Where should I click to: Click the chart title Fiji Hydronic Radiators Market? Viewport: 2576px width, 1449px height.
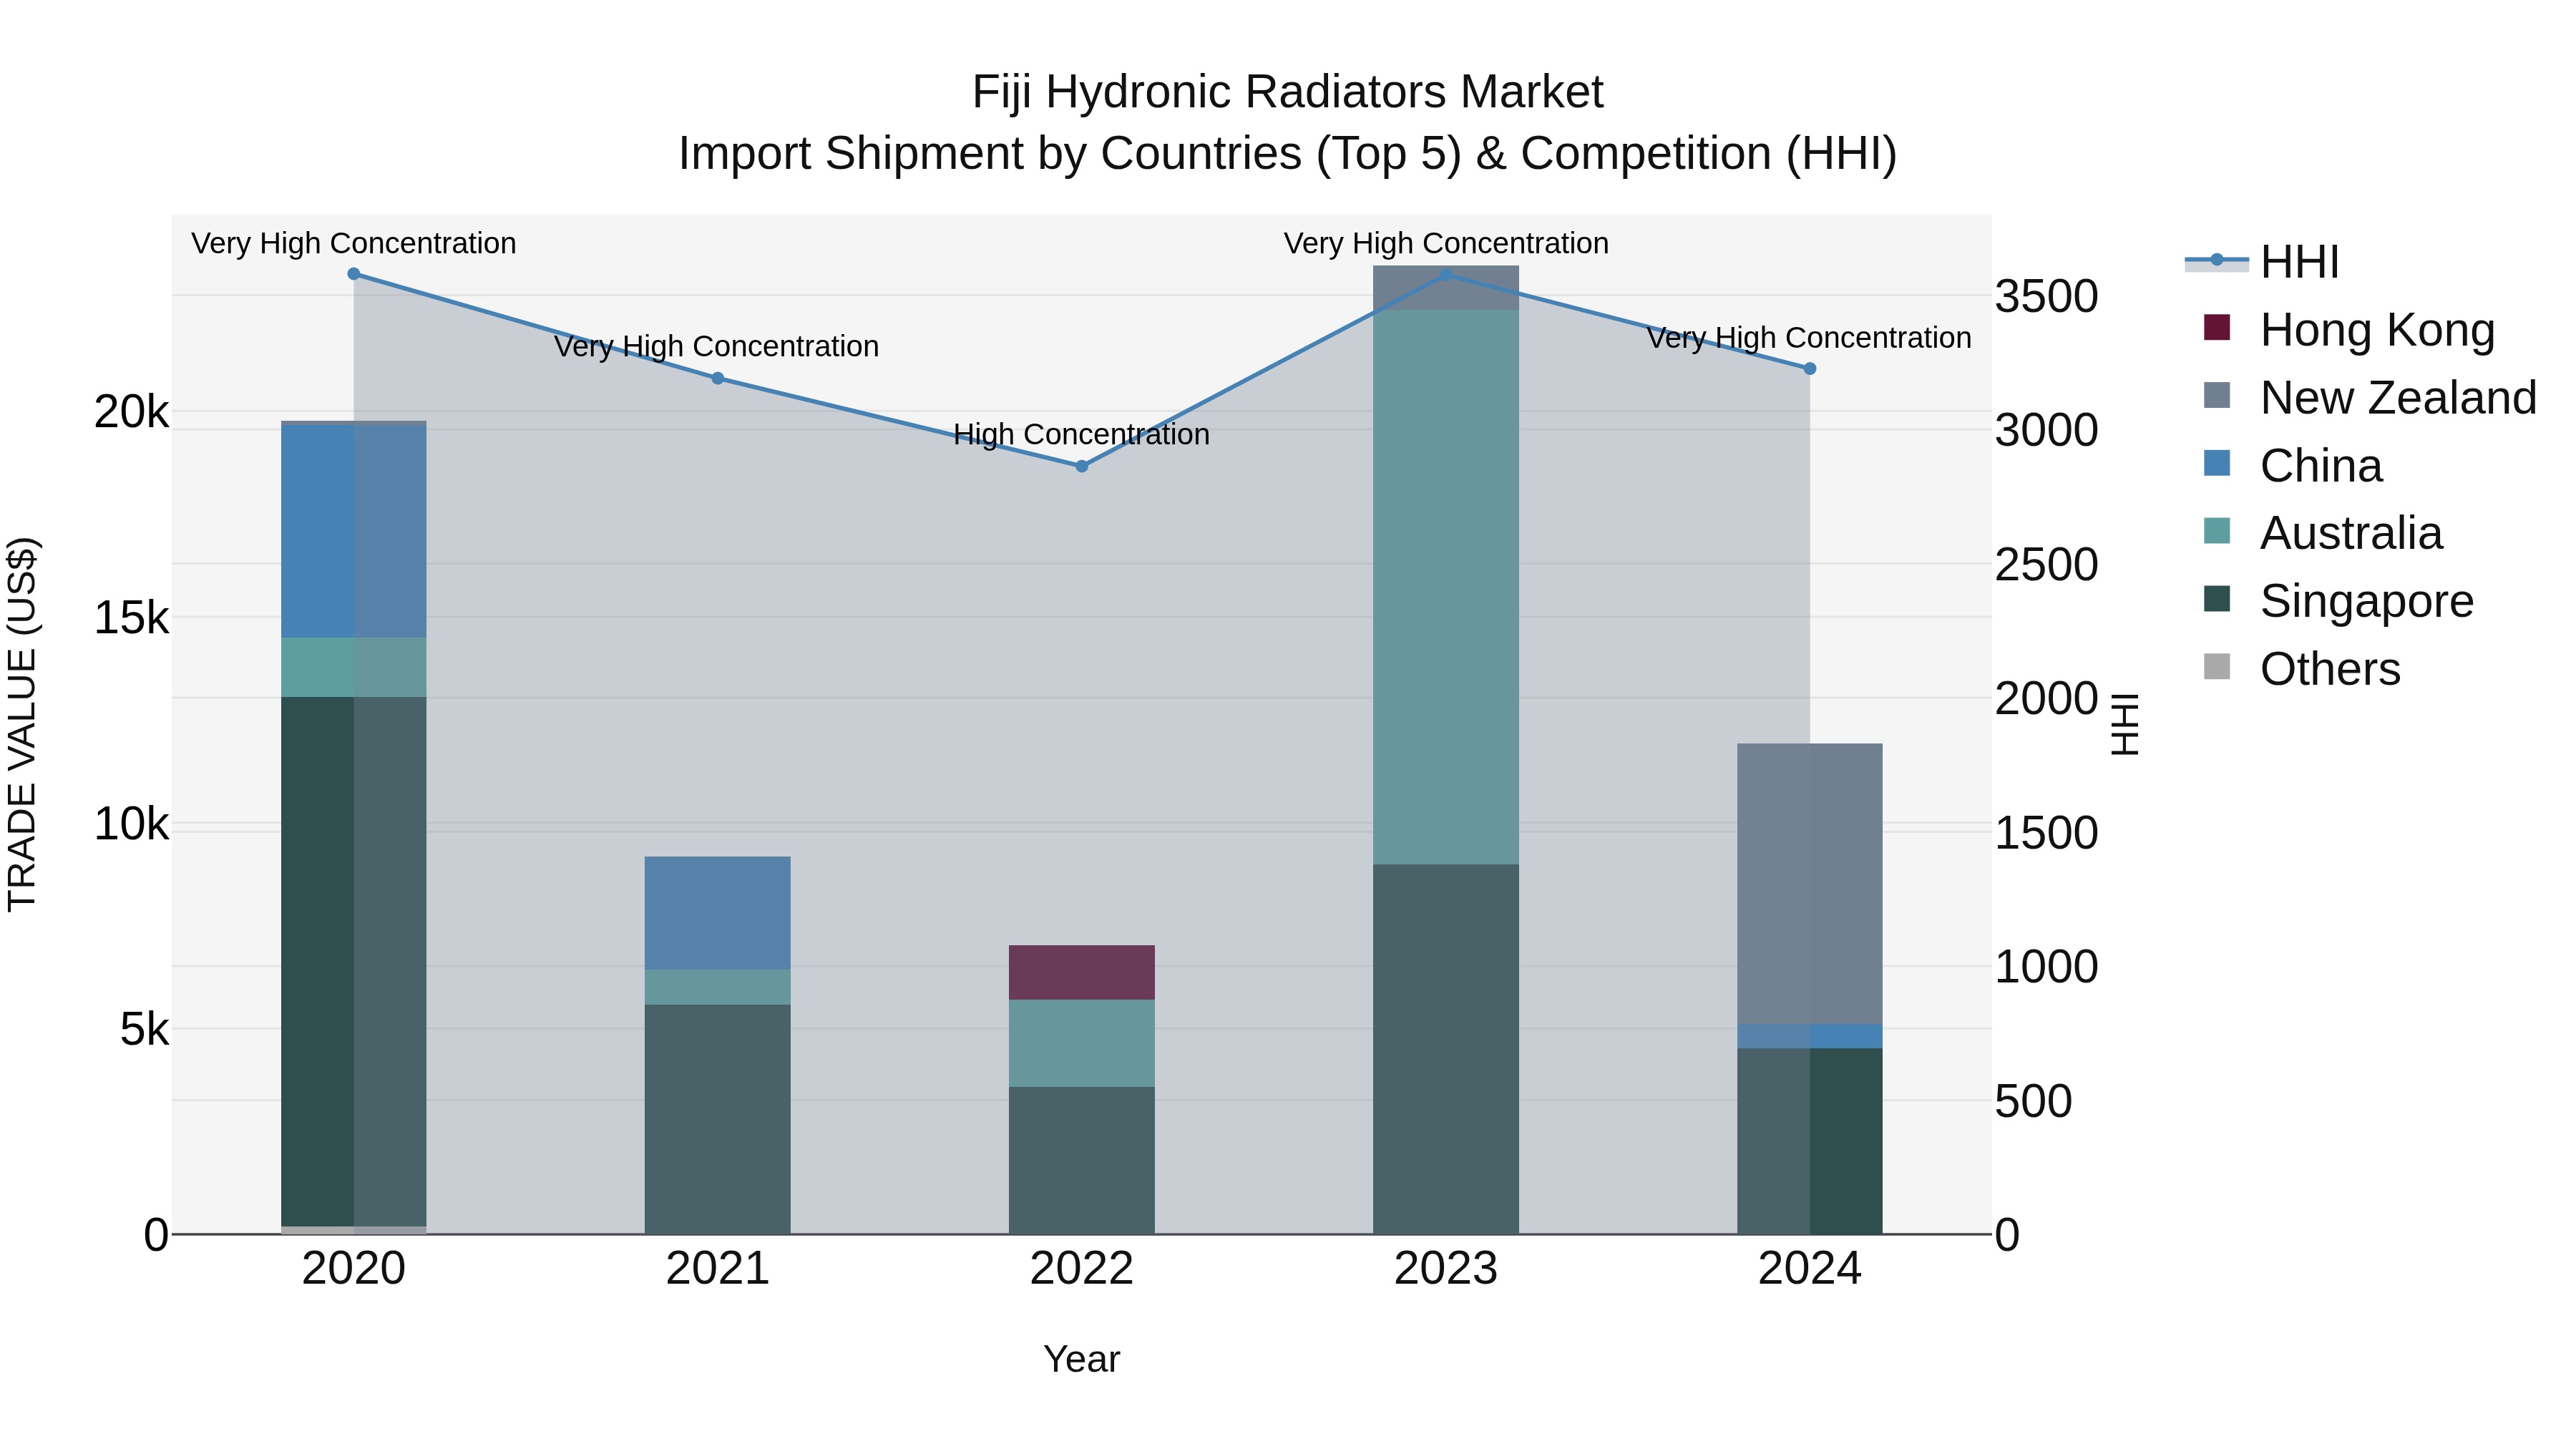1288,92
